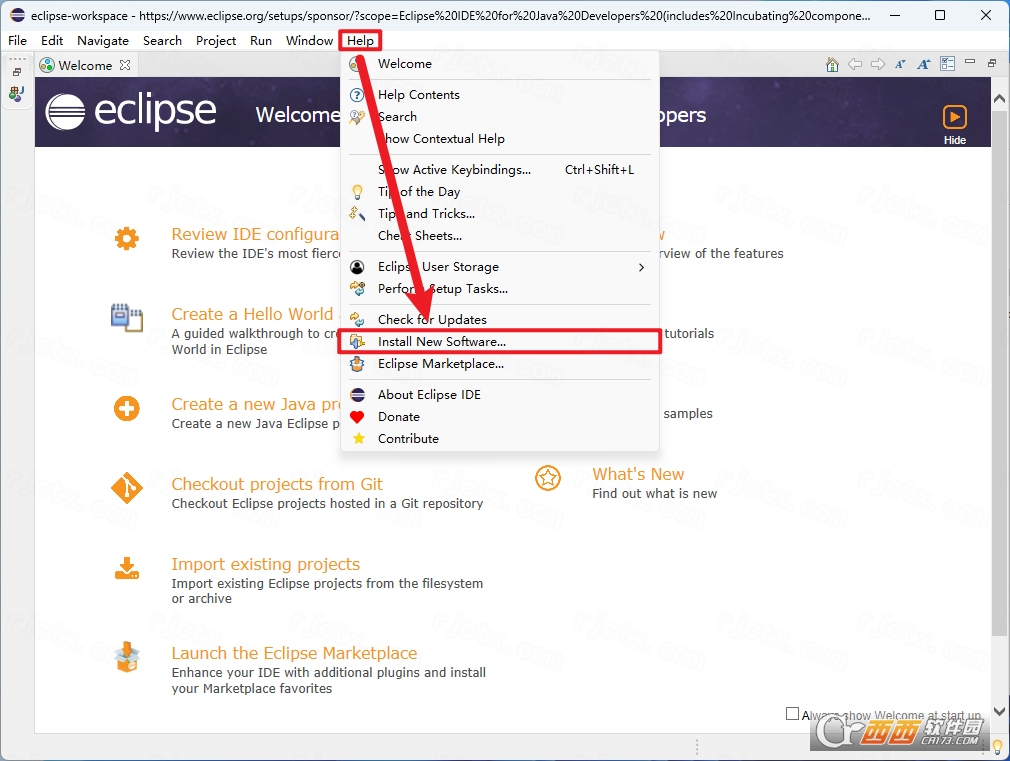Screen dimensions: 1010x761
Task: Enable Always show Welcome at start up
Action: tap(792, 713)
